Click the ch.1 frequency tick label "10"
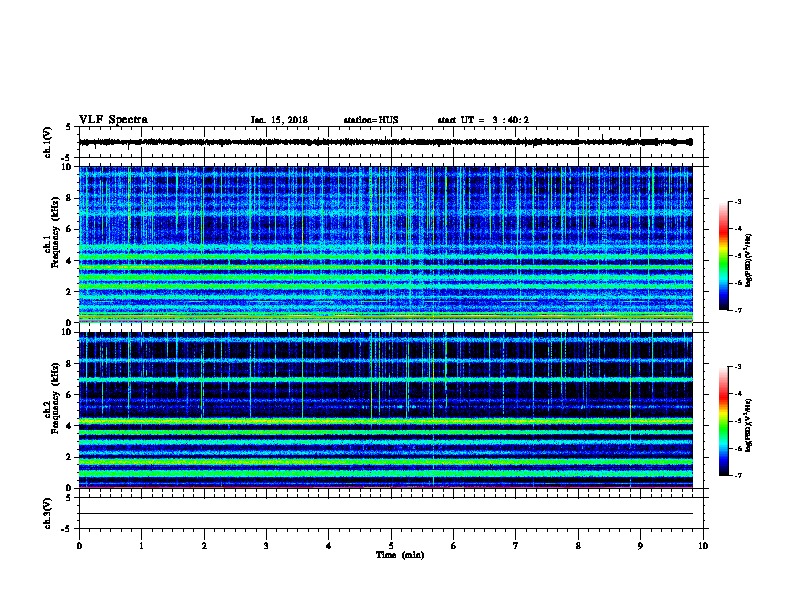Viewport: 792px width, 612px height. coord(67,167)
